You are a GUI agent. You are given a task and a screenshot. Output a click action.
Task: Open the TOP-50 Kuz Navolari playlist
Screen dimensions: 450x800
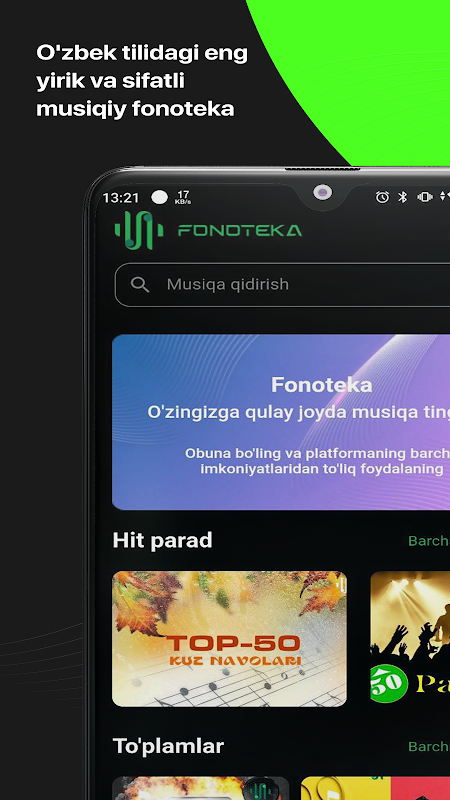coord(230,639)
